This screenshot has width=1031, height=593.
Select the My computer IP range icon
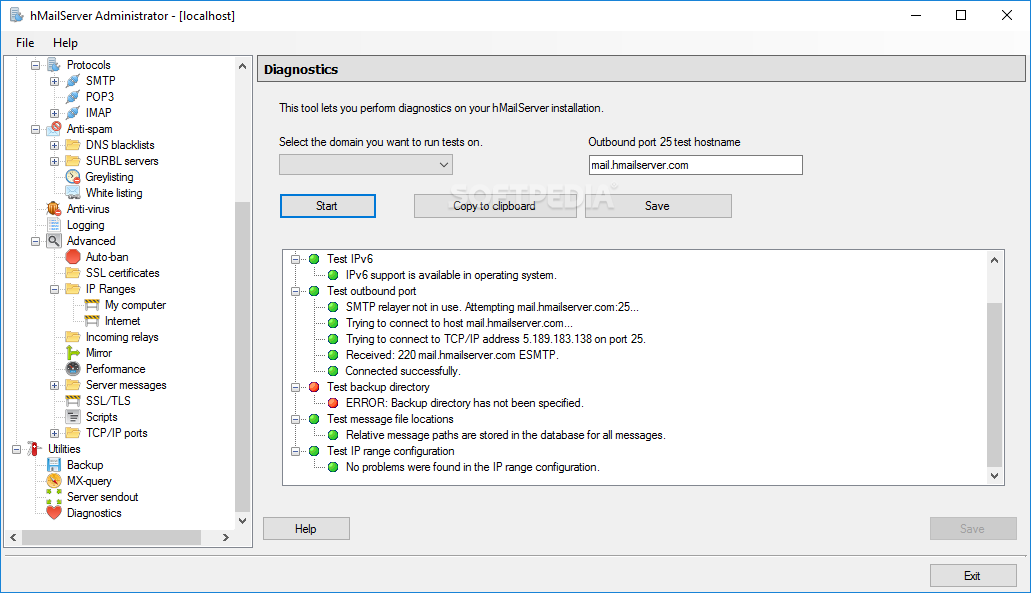coord(92,305)
